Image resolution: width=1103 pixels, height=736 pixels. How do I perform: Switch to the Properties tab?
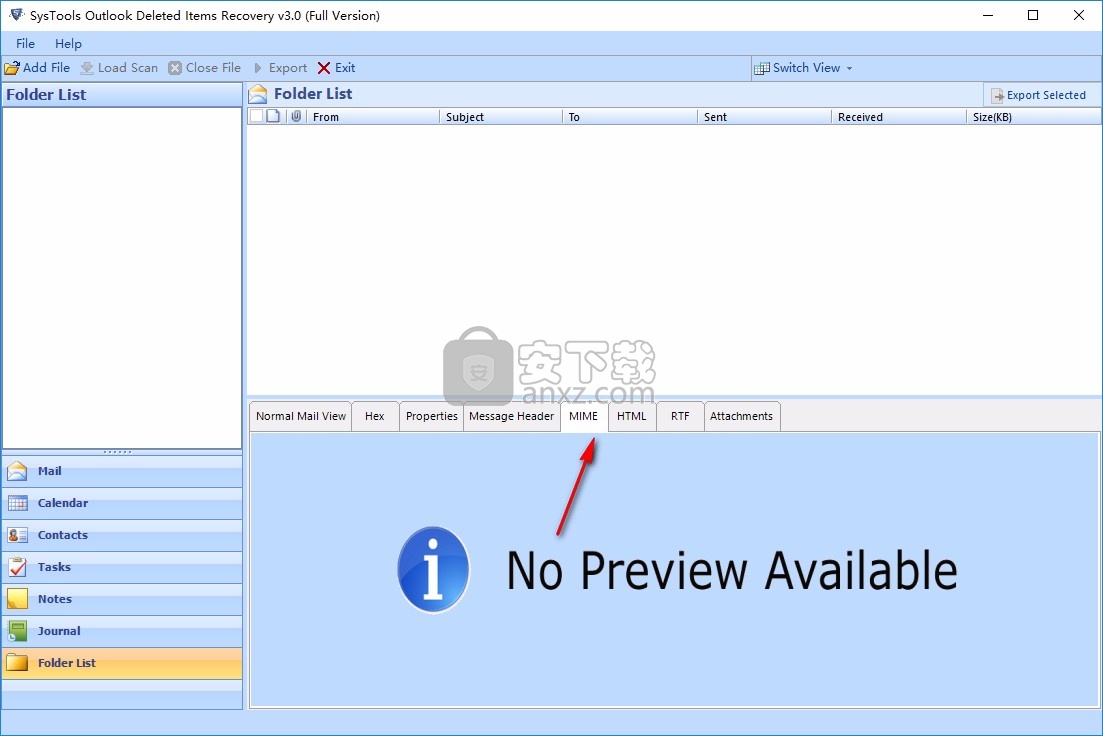[431, 417]
